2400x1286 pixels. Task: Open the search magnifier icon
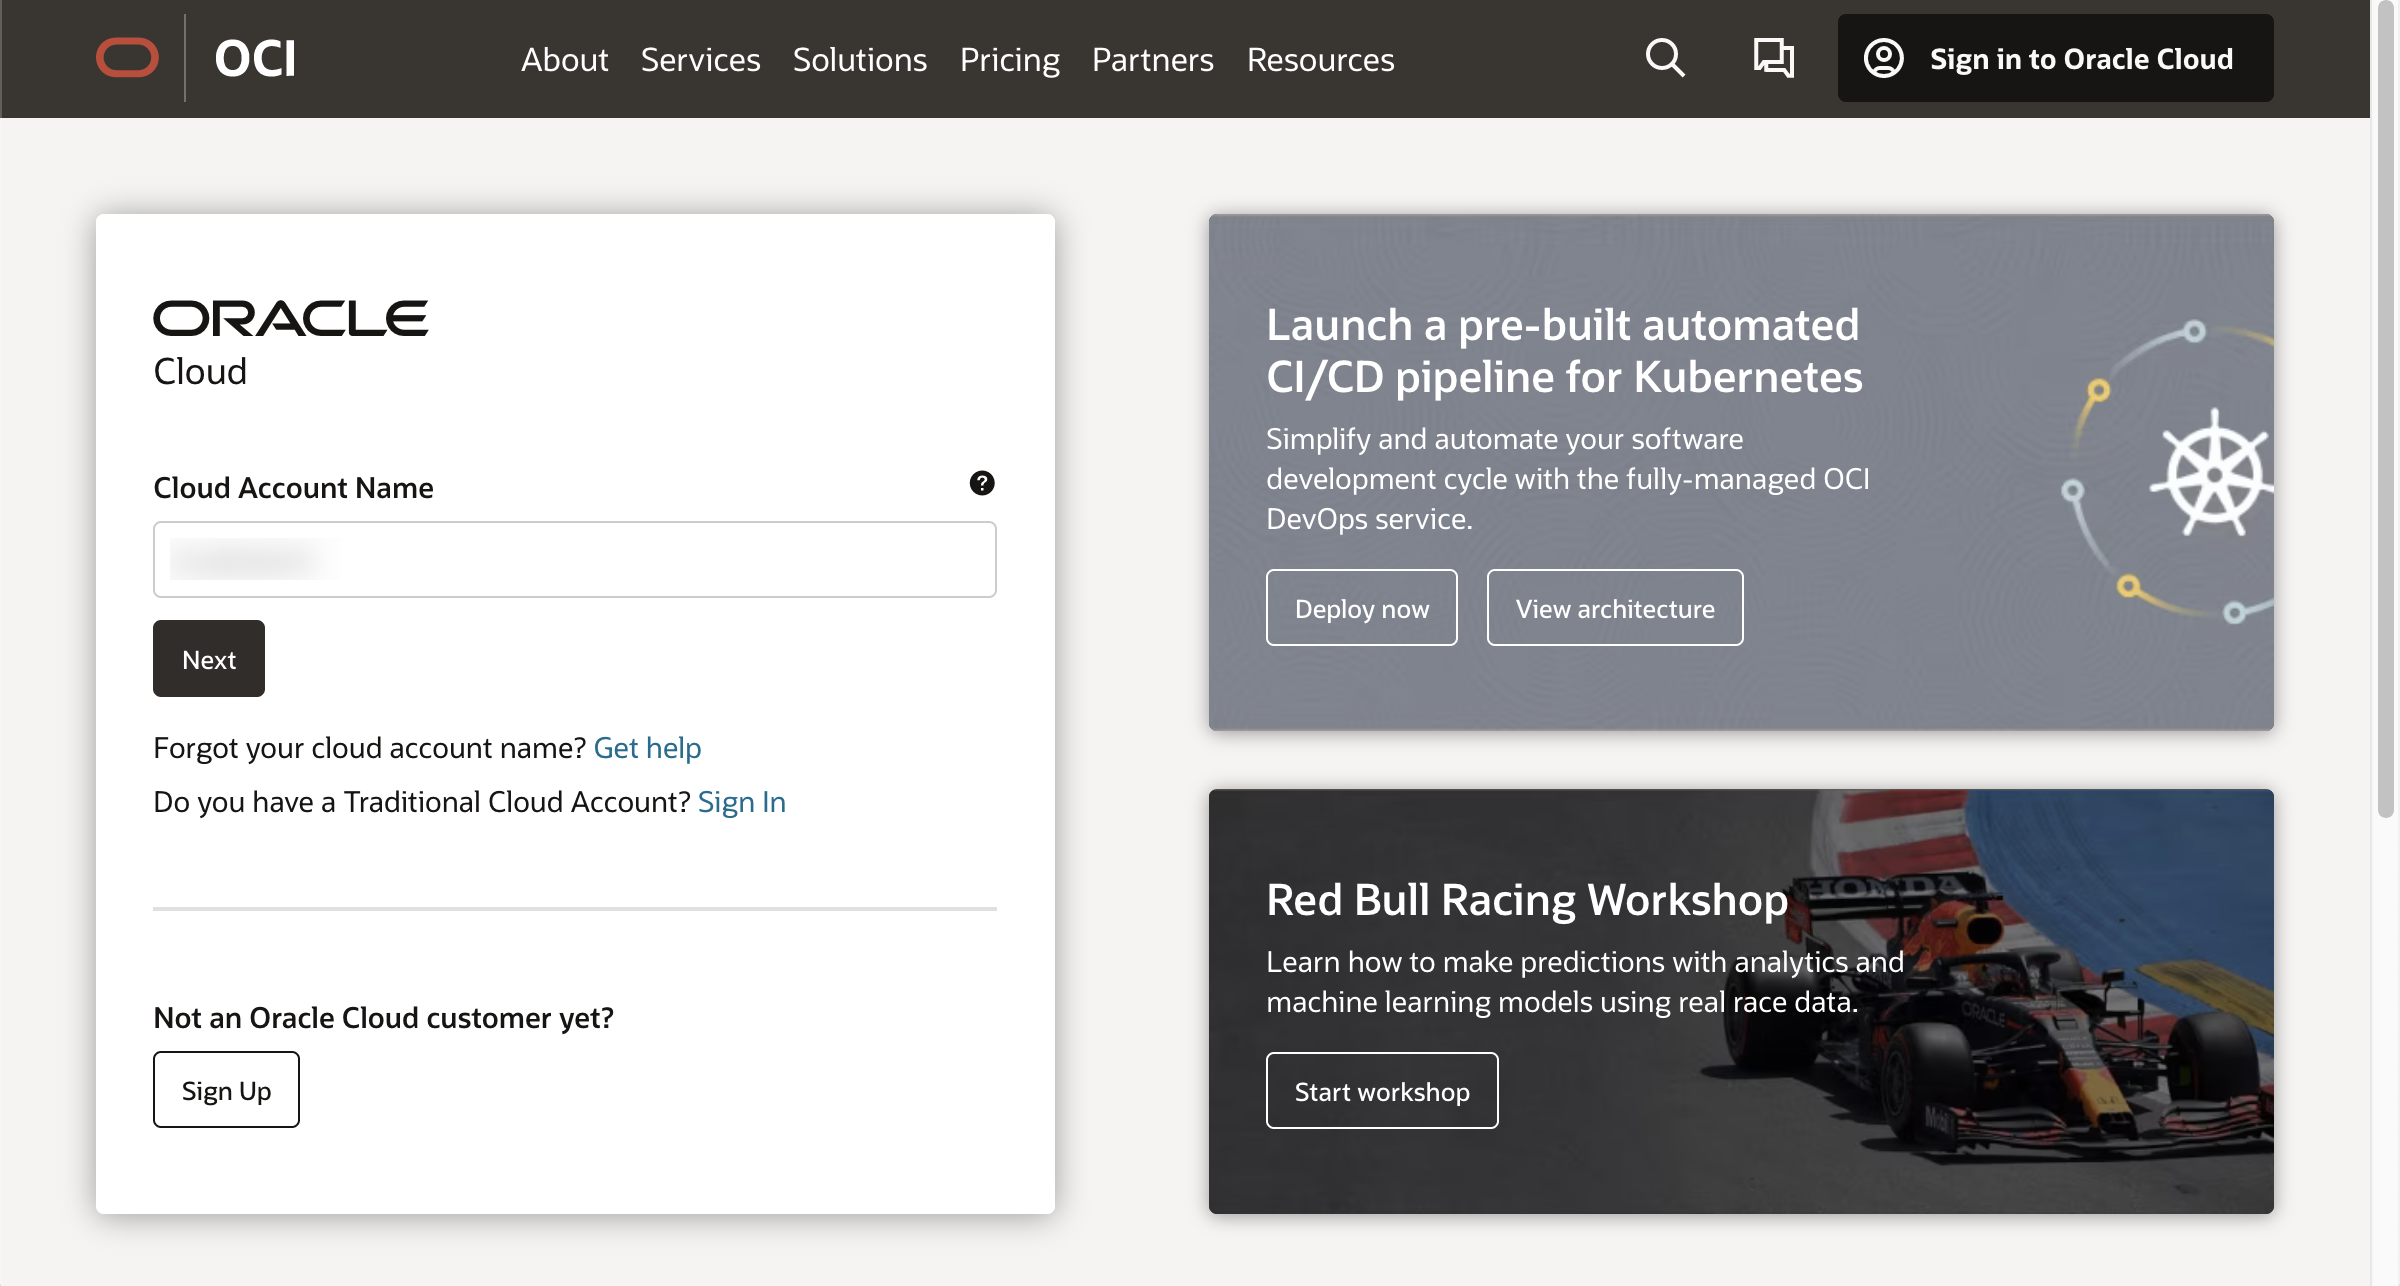tap(1665, 58)
